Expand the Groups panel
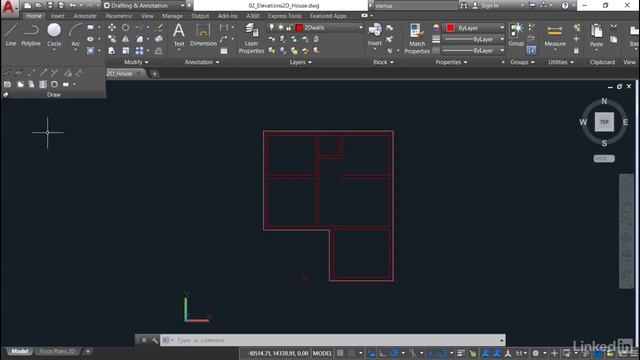This screenshot has width=640, height=360. pyautogui.click(x=522, y=62)
